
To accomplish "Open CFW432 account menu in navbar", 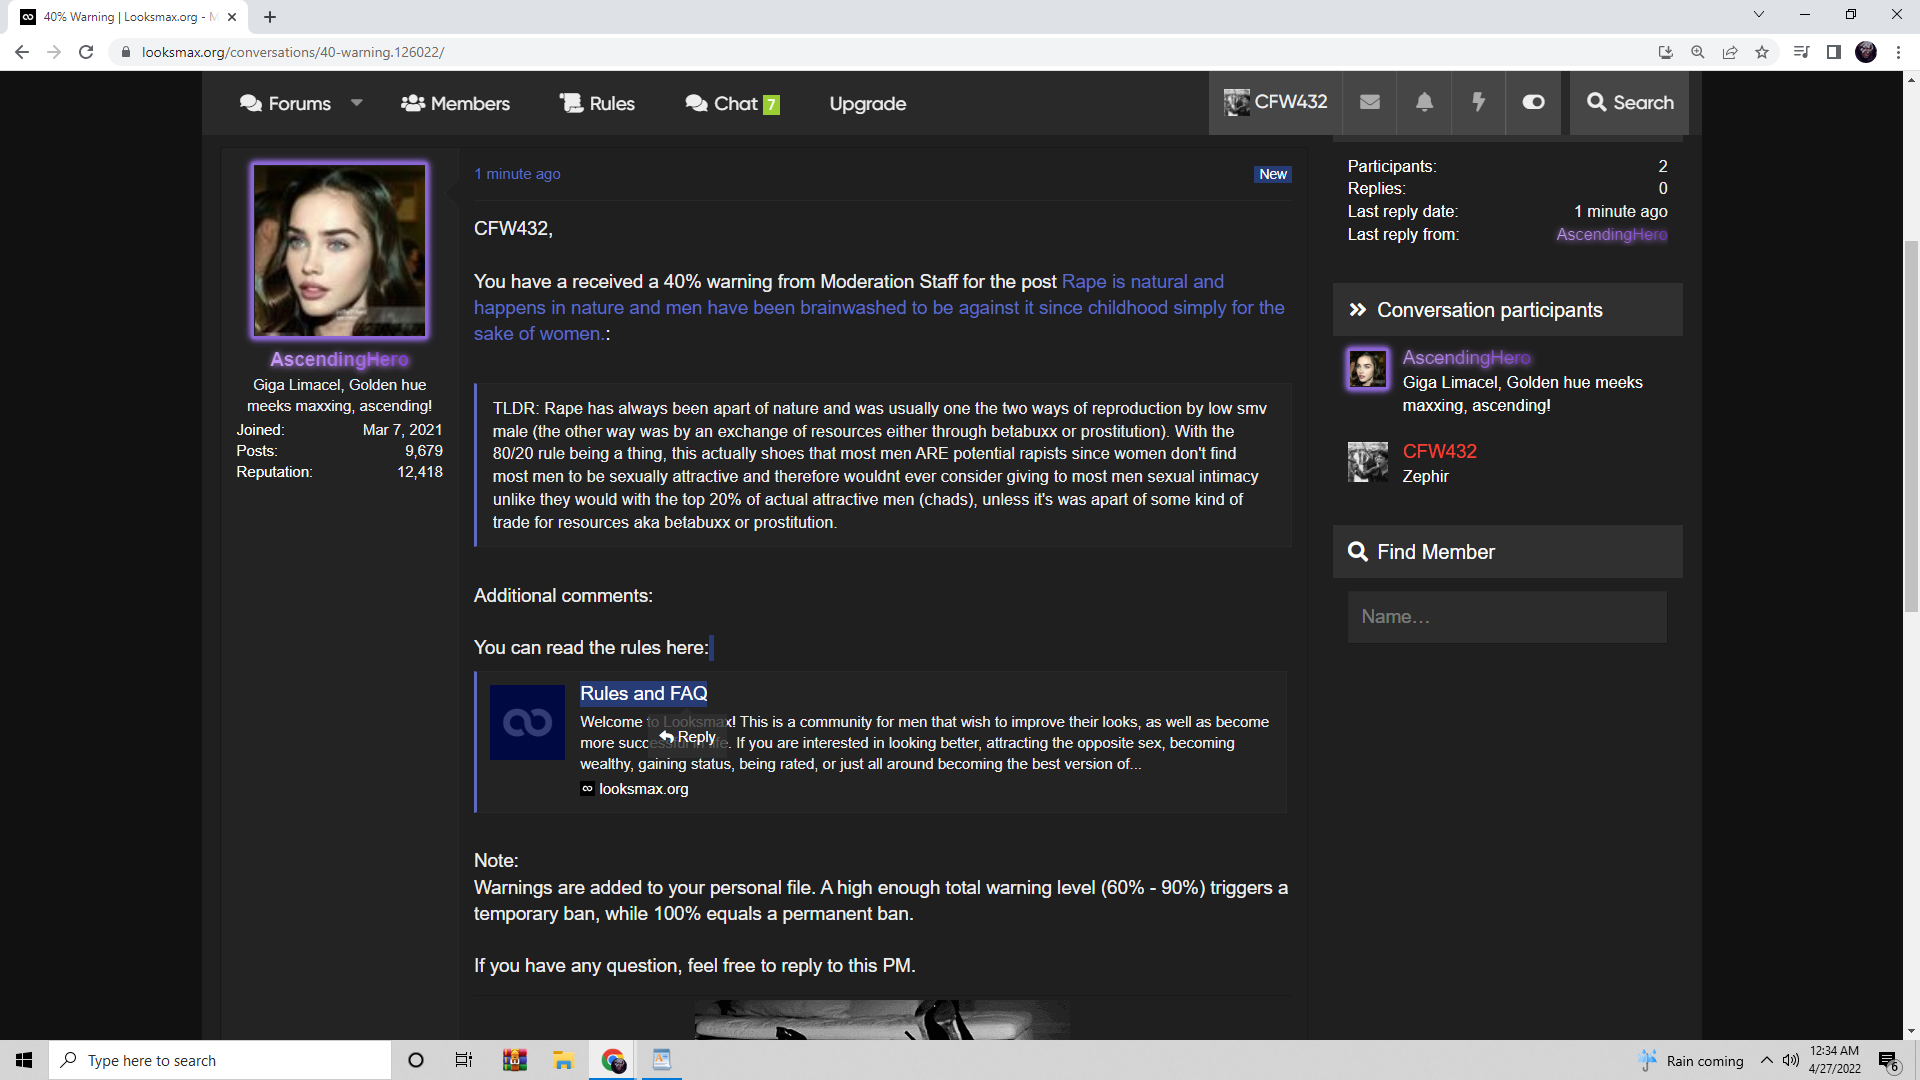I will [1276, 102].
